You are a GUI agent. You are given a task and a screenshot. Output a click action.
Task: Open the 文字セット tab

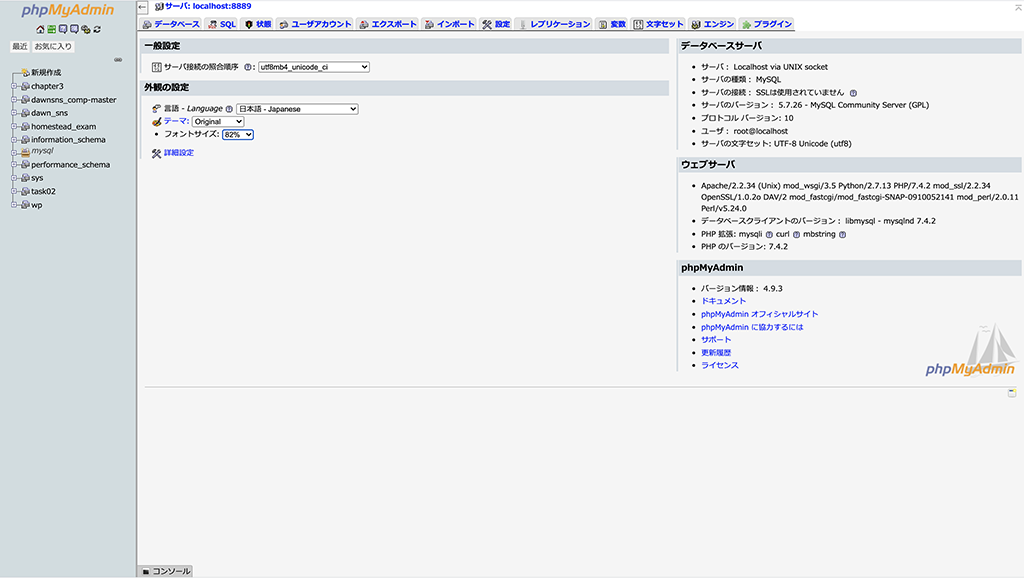click(x=658, y=24)
